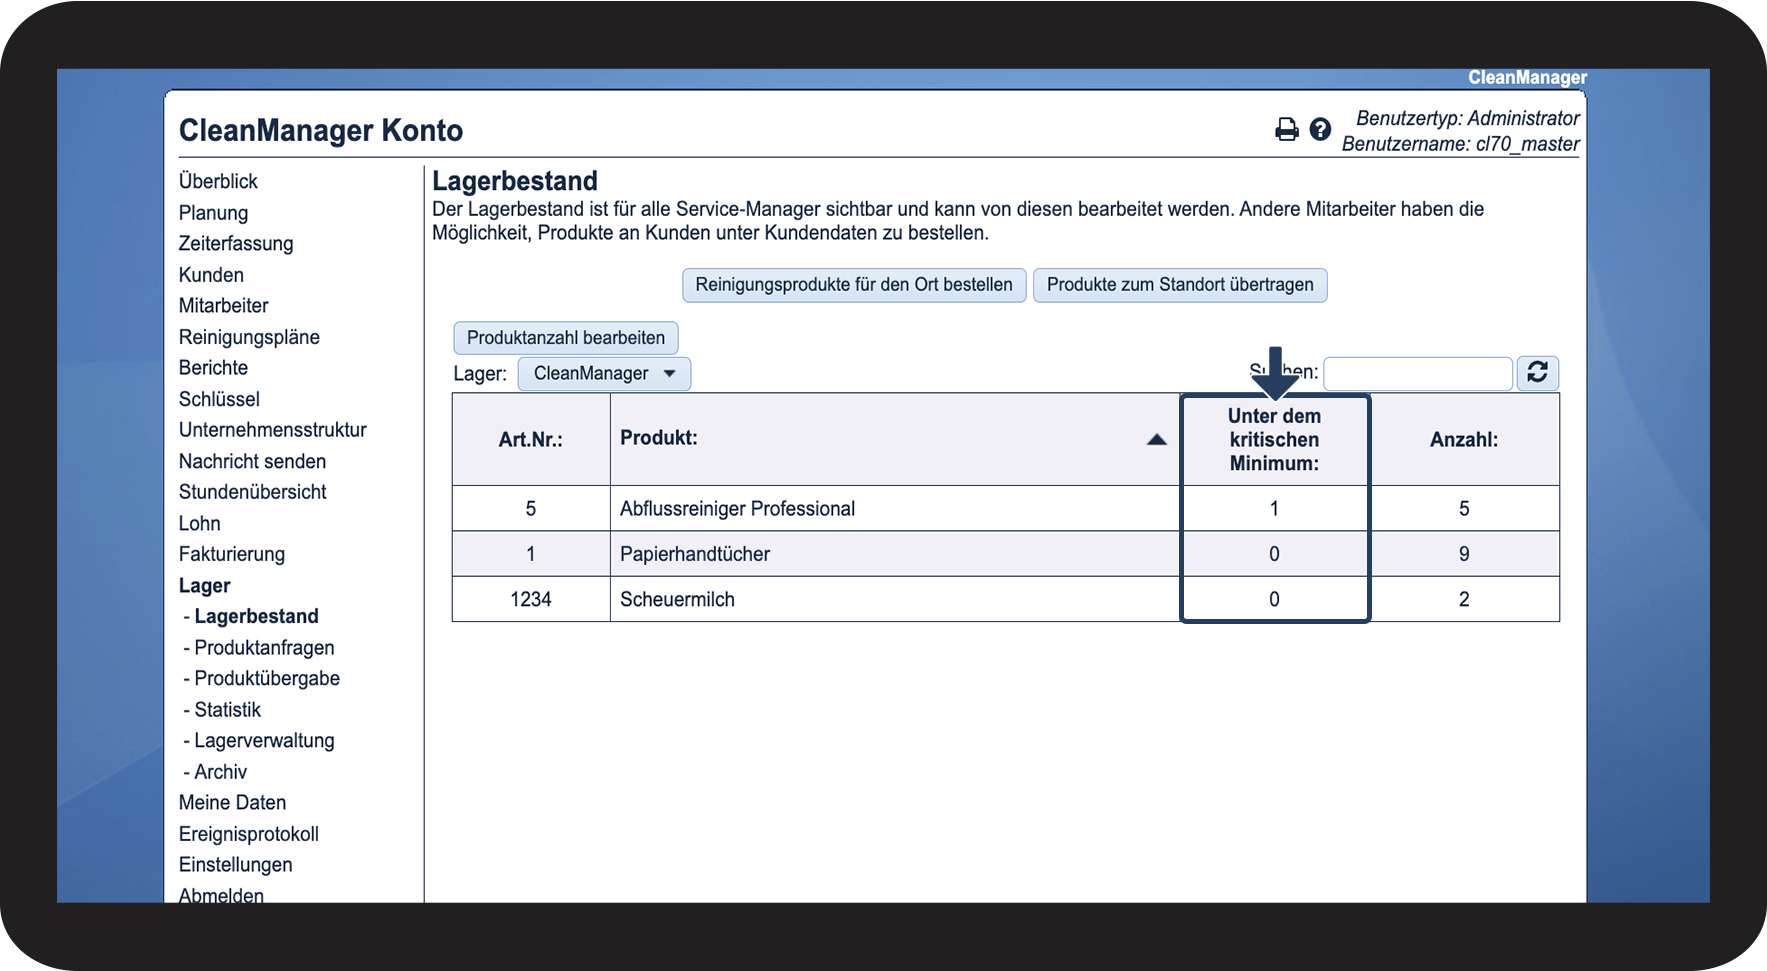Click Produkte zum Standort übertragen button

point(1180,285)
